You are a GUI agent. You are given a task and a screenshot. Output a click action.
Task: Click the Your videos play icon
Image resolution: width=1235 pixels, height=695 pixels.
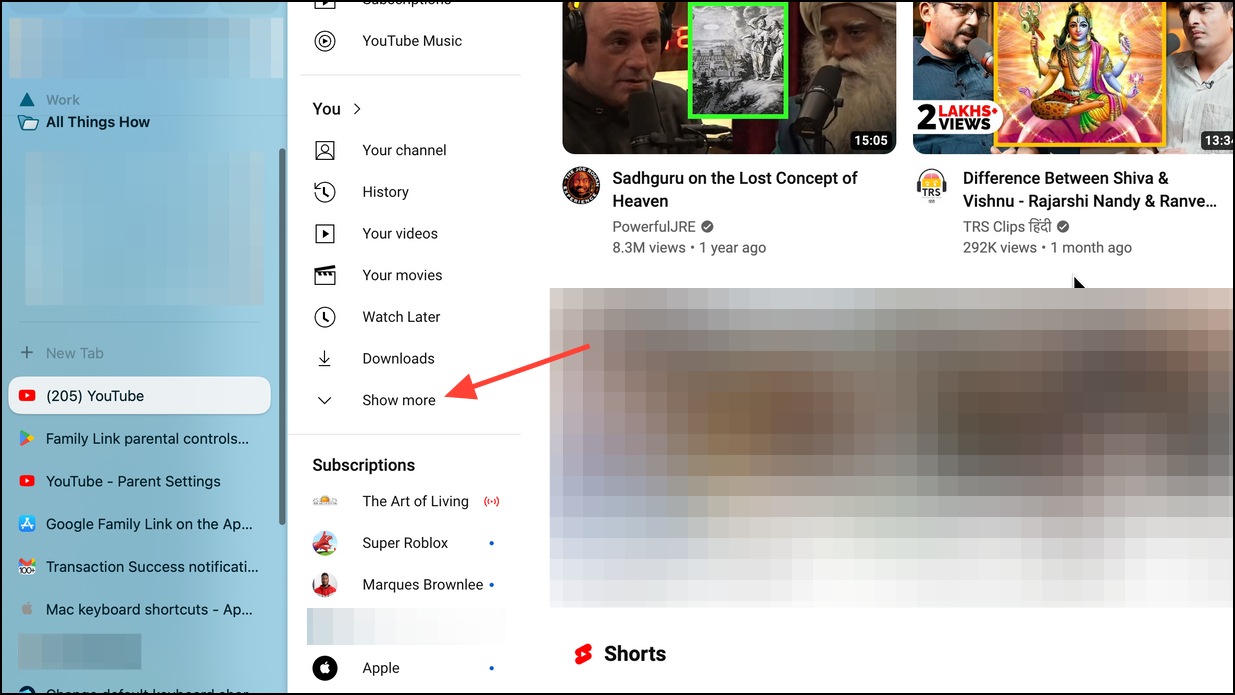325,233
